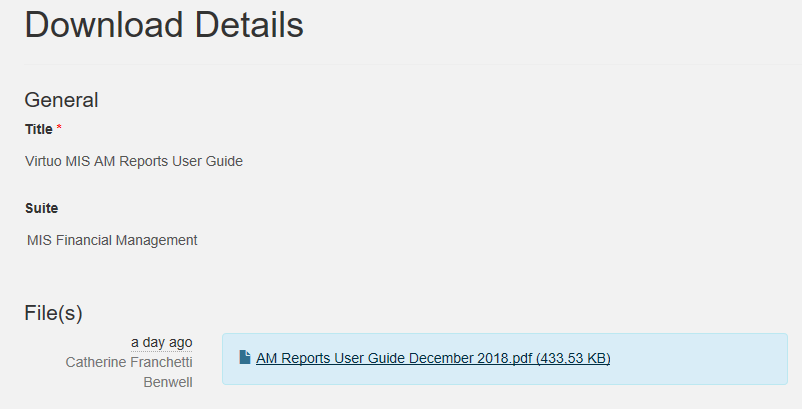802x409 pixels.
Task: Click the horizontal divider under Download Details
Action: click(x=413, y=64)
